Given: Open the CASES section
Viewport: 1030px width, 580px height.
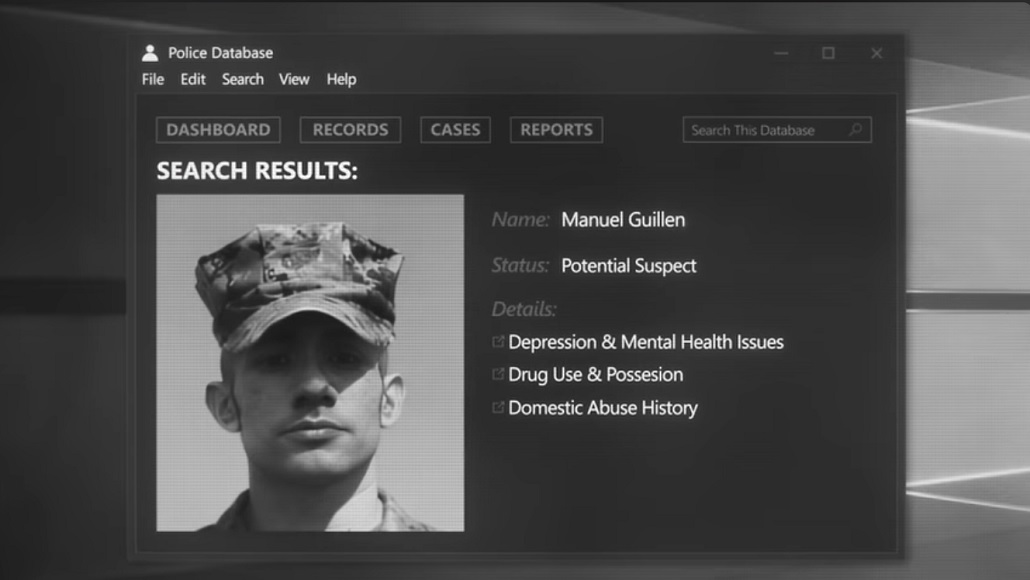Looking at the screenshot, I should [x=455, y=130].
